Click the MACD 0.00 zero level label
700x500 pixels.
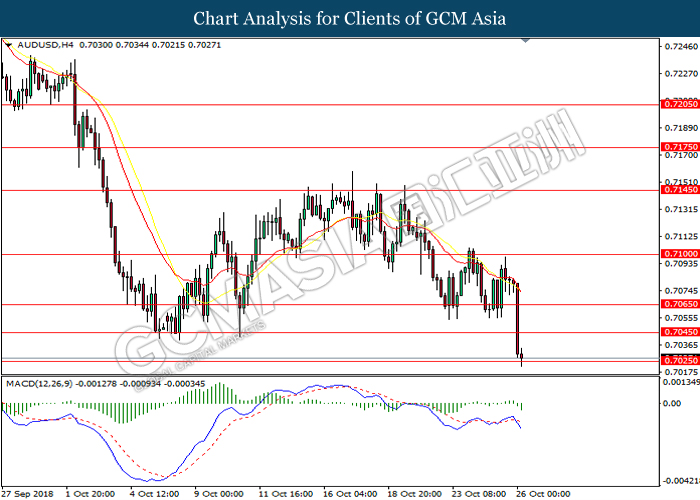(672, 403)
